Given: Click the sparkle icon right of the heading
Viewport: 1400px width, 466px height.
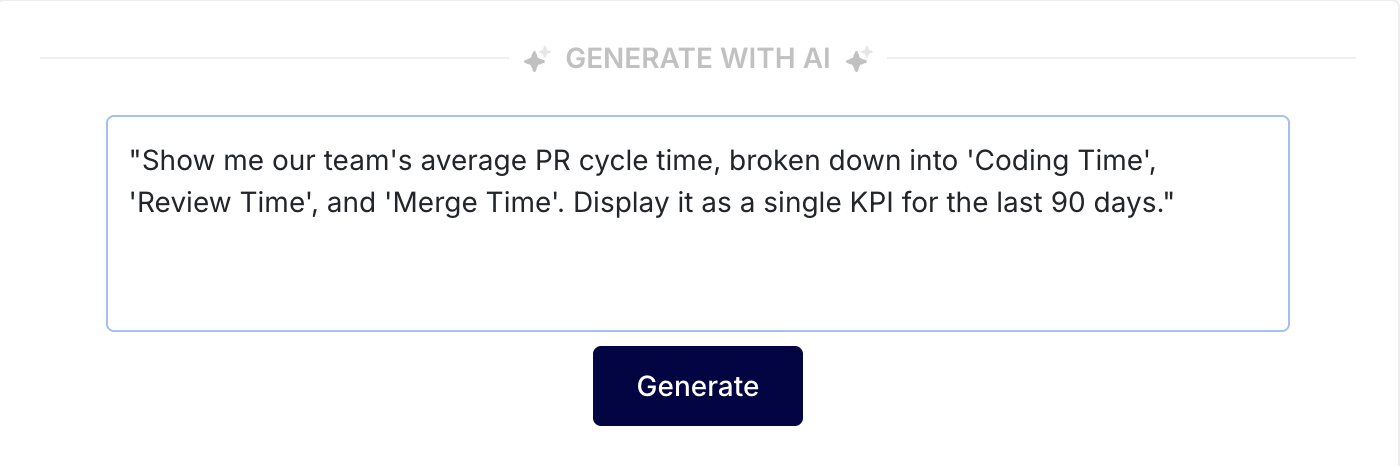Looking at the screenshot, I should tap(859, 60).
